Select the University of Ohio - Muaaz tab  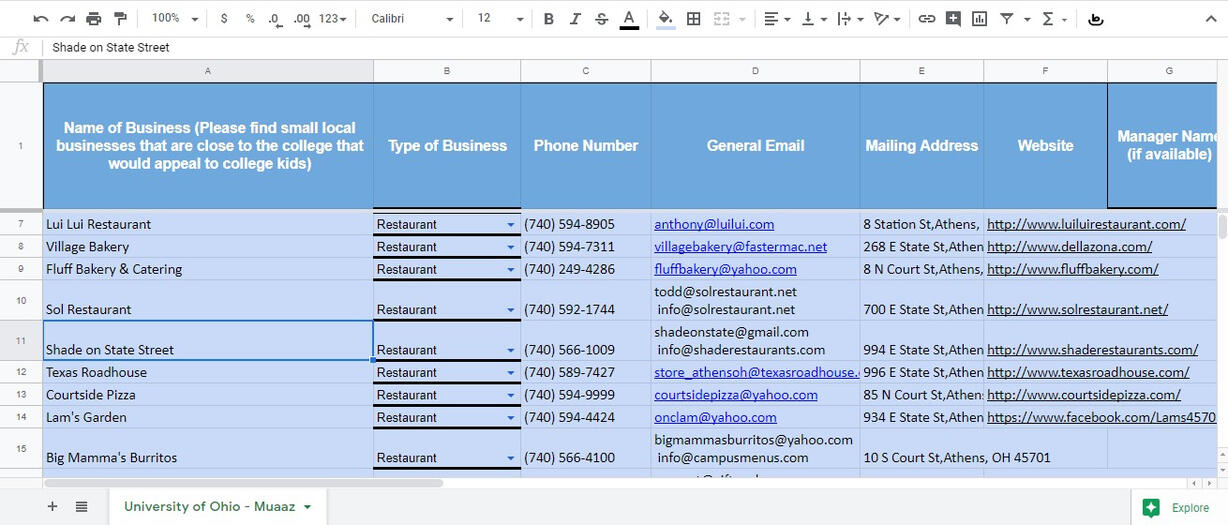[x=209, y=507]
